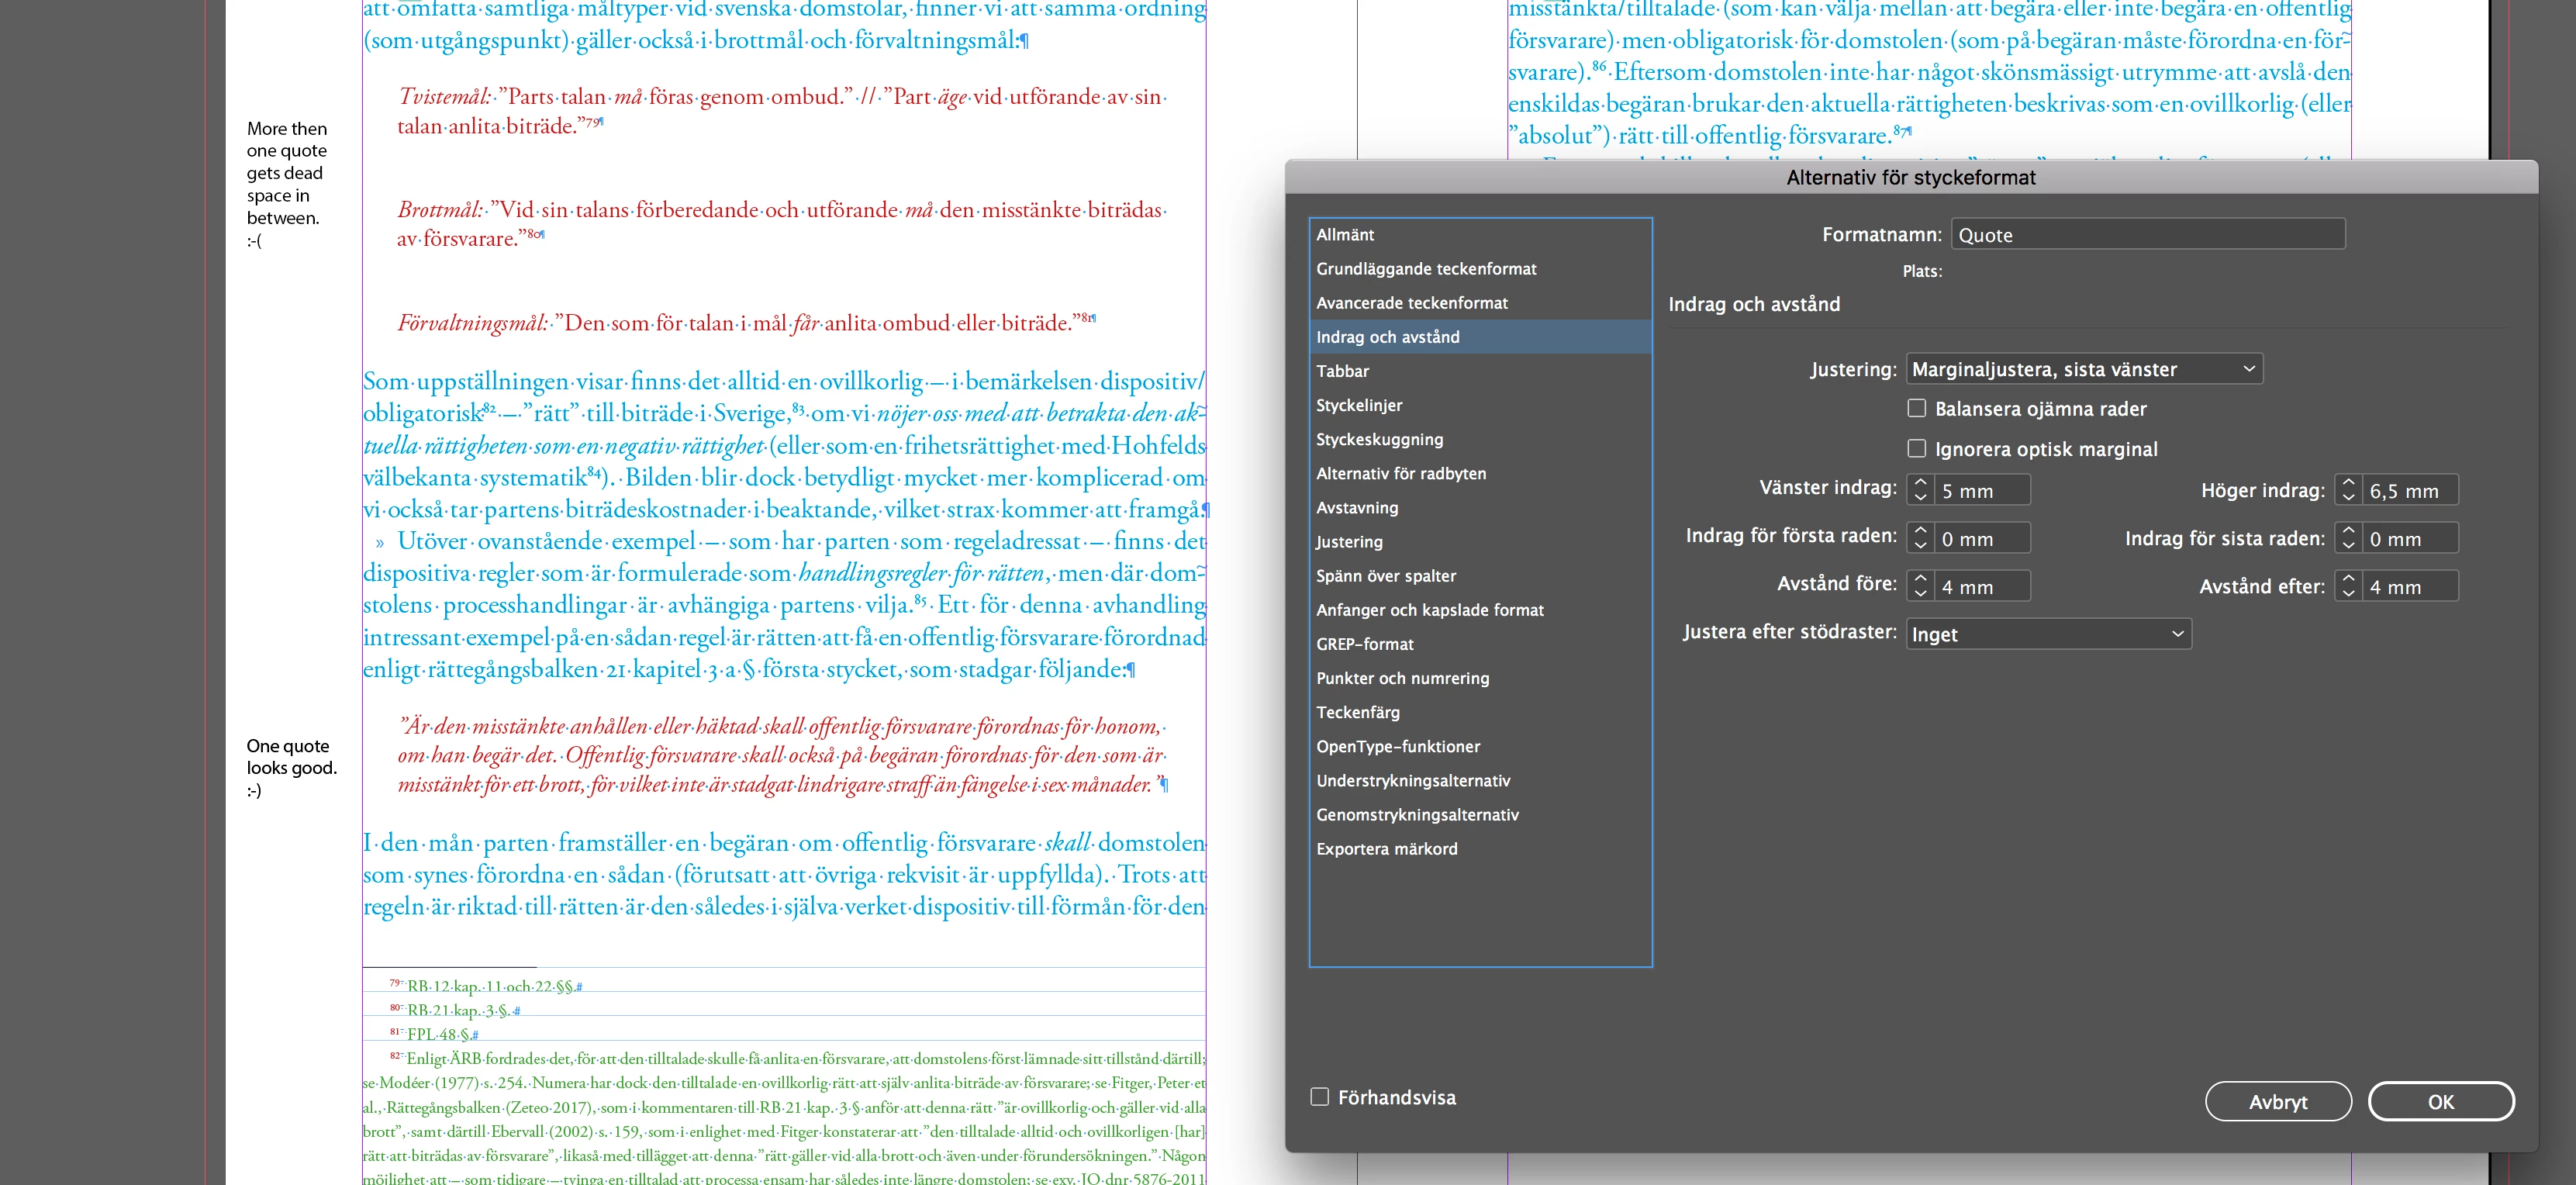
Task: Select Teckenfärg in the category list
Action: [x=1357, y=712]
